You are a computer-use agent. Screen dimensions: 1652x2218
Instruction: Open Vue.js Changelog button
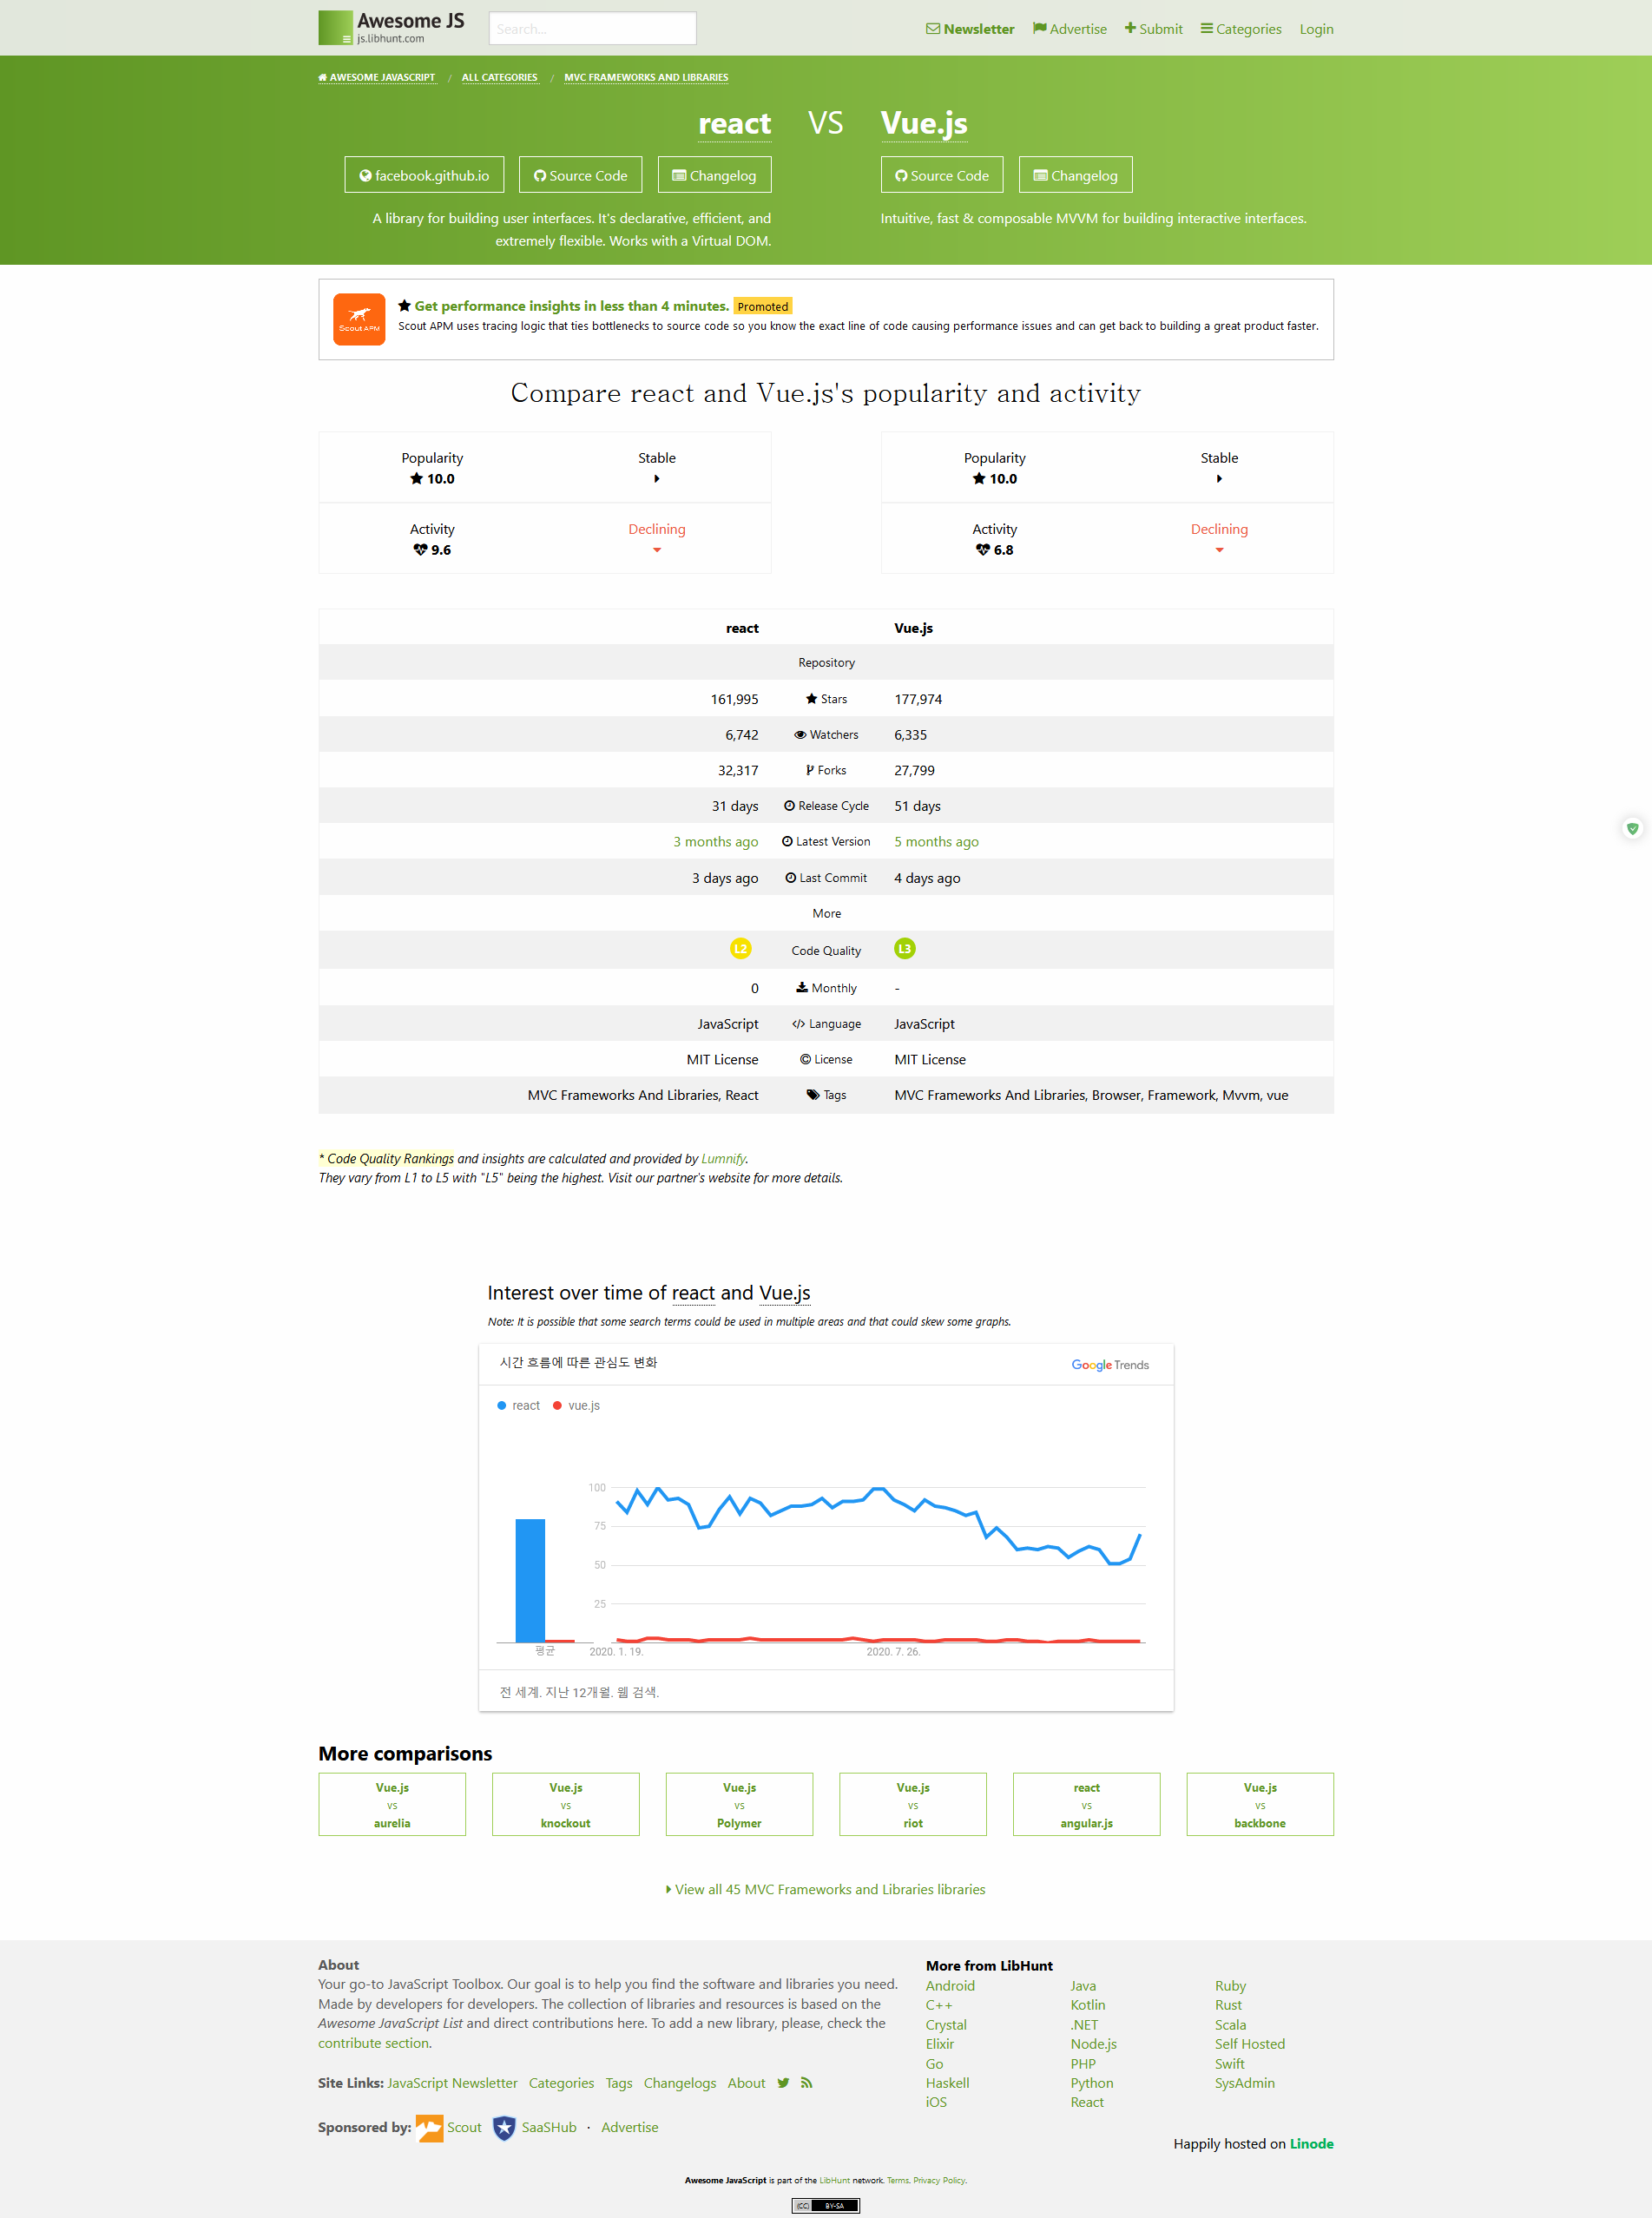pyautogui.click(x=1075, y=175)
